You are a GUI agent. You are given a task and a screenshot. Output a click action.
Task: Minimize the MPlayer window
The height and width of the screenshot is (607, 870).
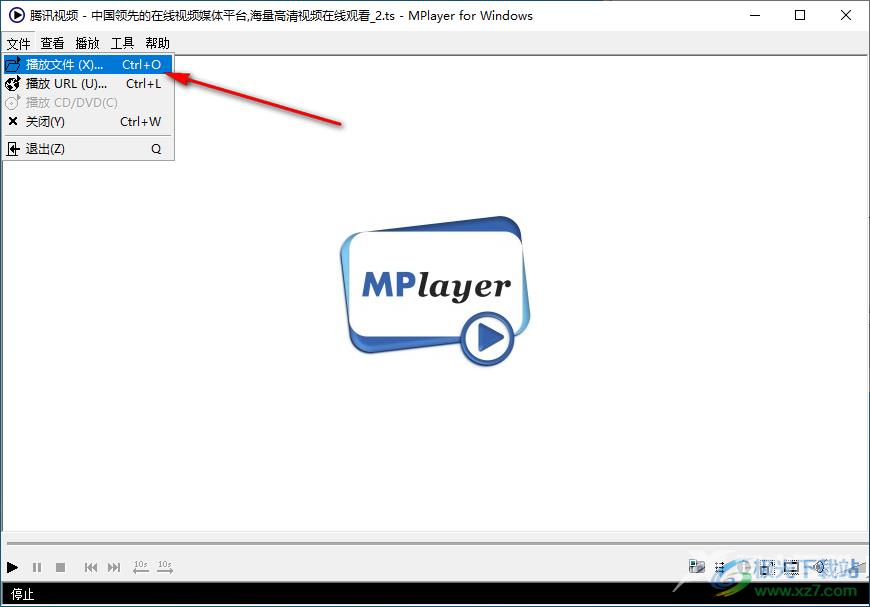tap(755, 15)
